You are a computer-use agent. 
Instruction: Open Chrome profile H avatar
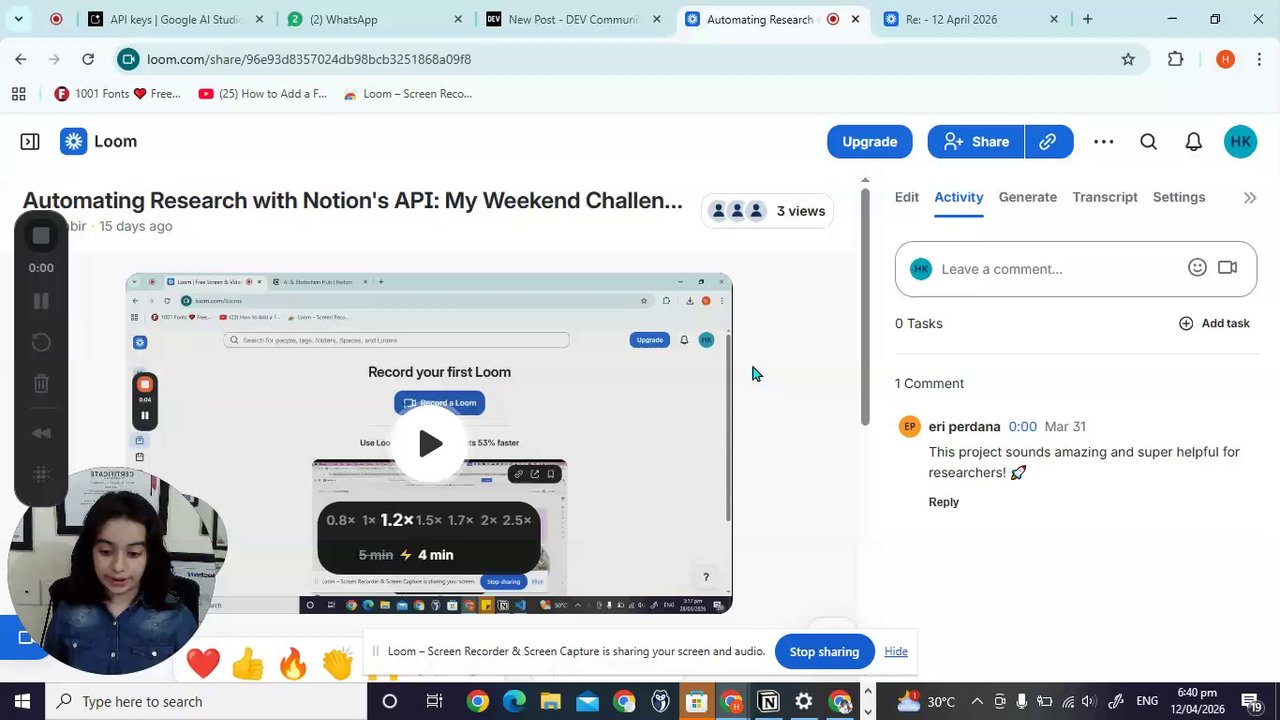[1225, 59]
